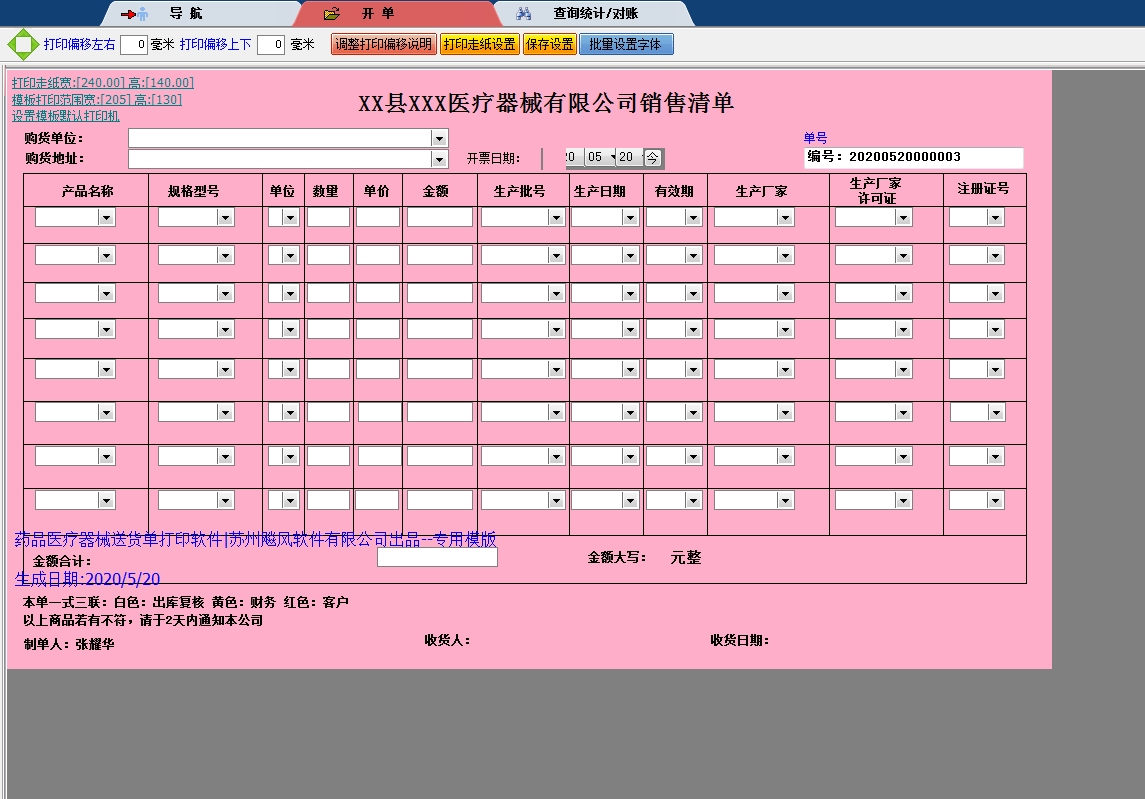Screen dimensions: 1145x799
Task: Open the 查询统计/对账 tab
Action: point(595,14)
